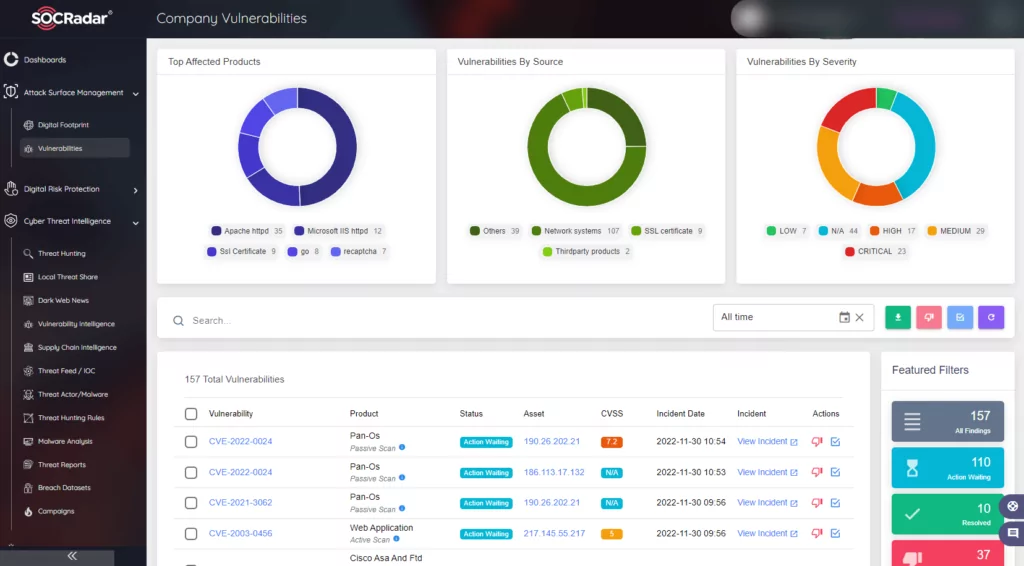This screenshot has height=566, width=1024.
Task: Select checkbox beside CVE-2003-0456
Action: click(191, 533)
